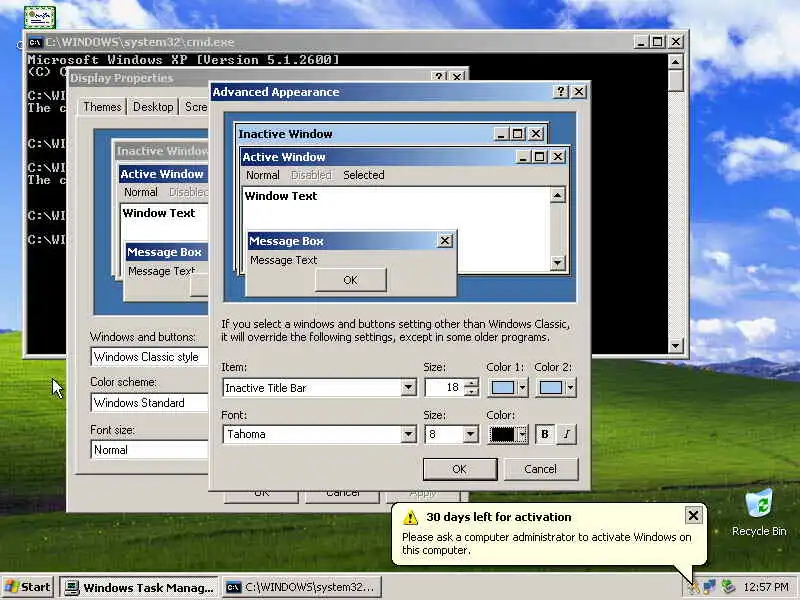Click the preview scrollbar down arrow

[558, 263]
